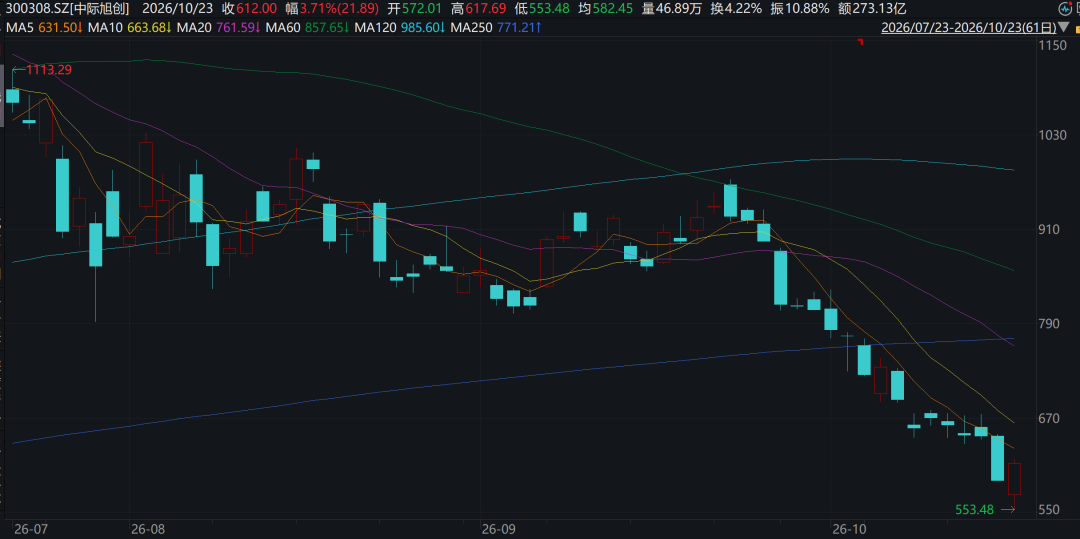Click the MA20 761.59 indicator label
The width and height of the screenshot is (1080, 539).
click(216, 28)
